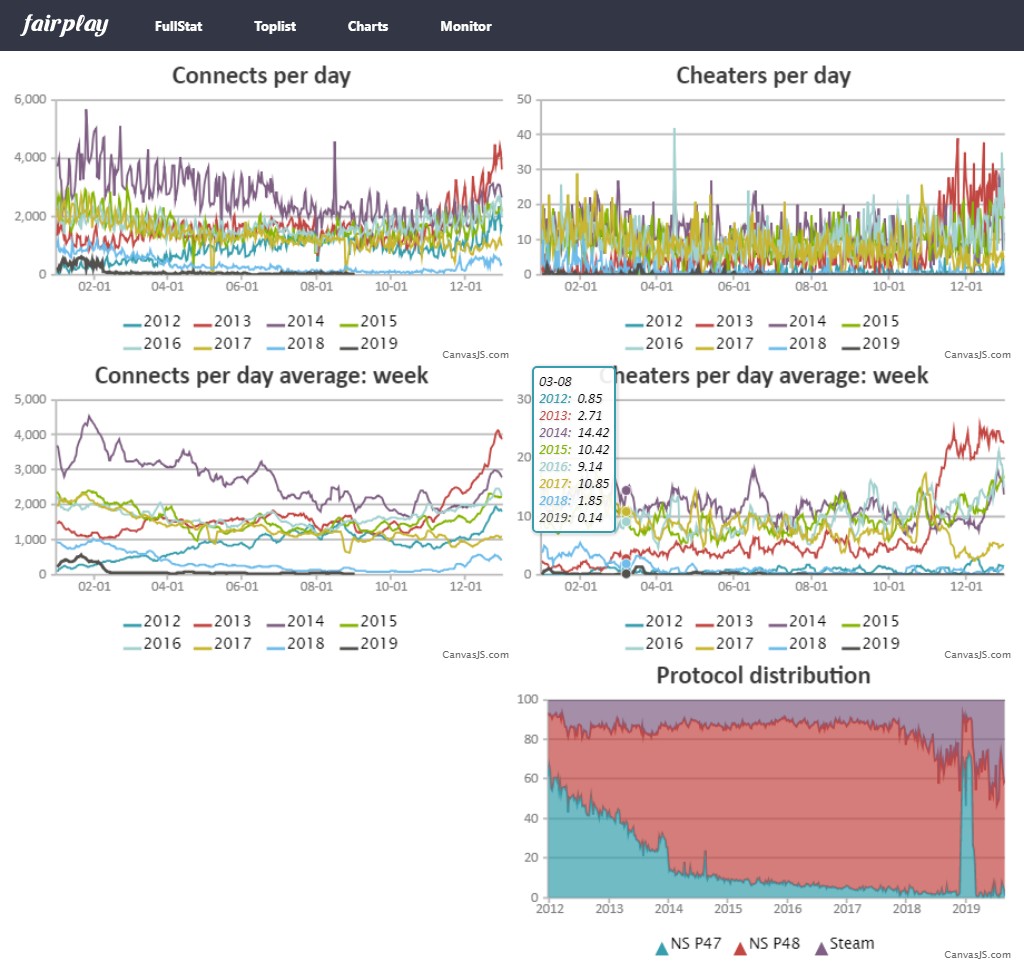Open the FullStat menu item

(x=178, y=26)
